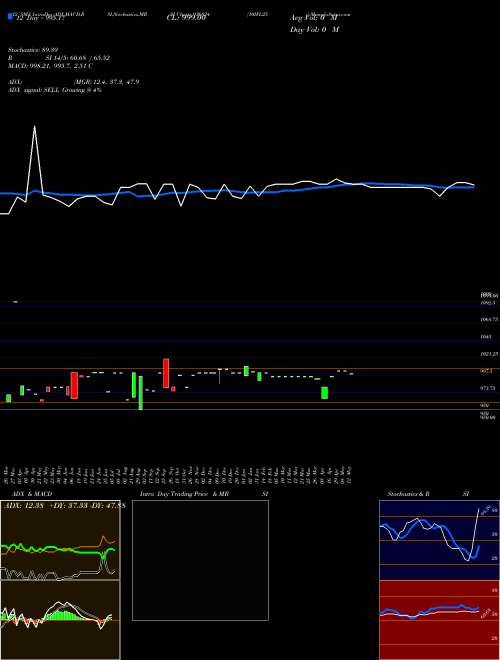The image size is (500, 660).
Task: Click the green line in the ADX panel
Action: pos(59,550)
